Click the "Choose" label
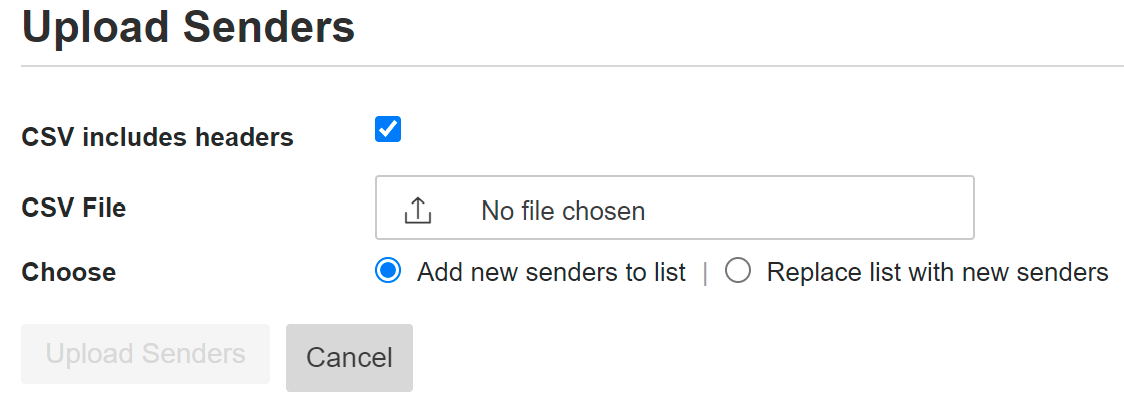Viewport: 1124px width, 404px height. [68, 272]
